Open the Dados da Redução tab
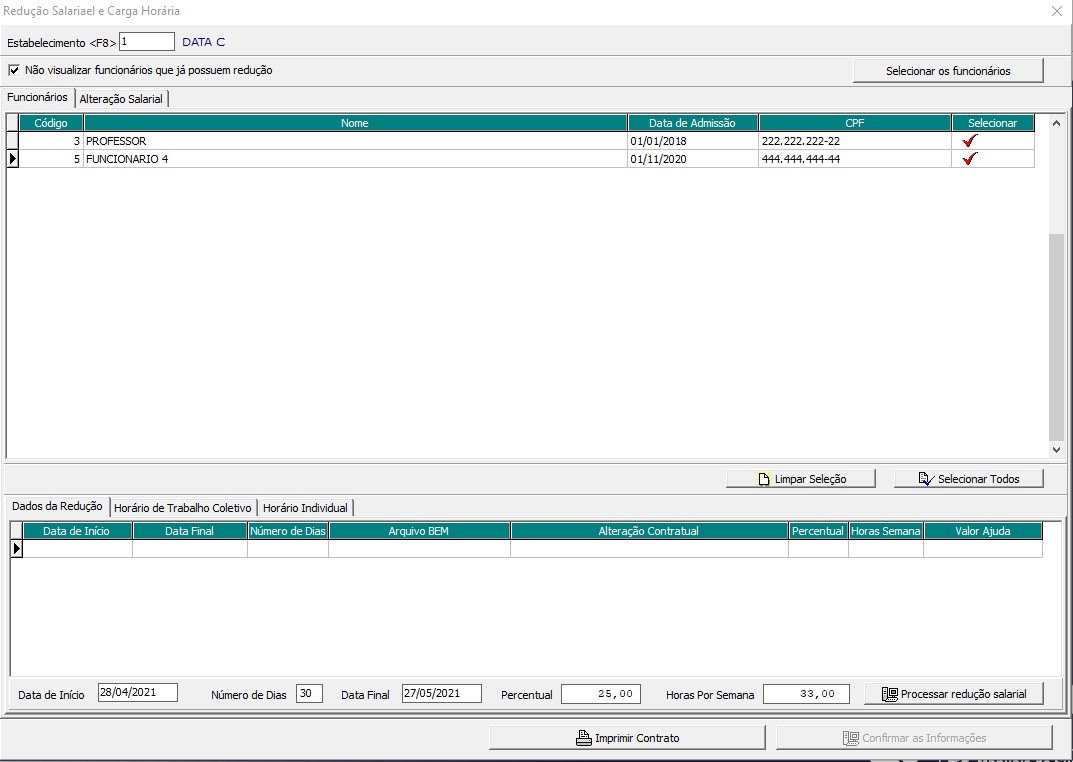The height and width of the screenshot is (762, 1073). tap(57, 506)
